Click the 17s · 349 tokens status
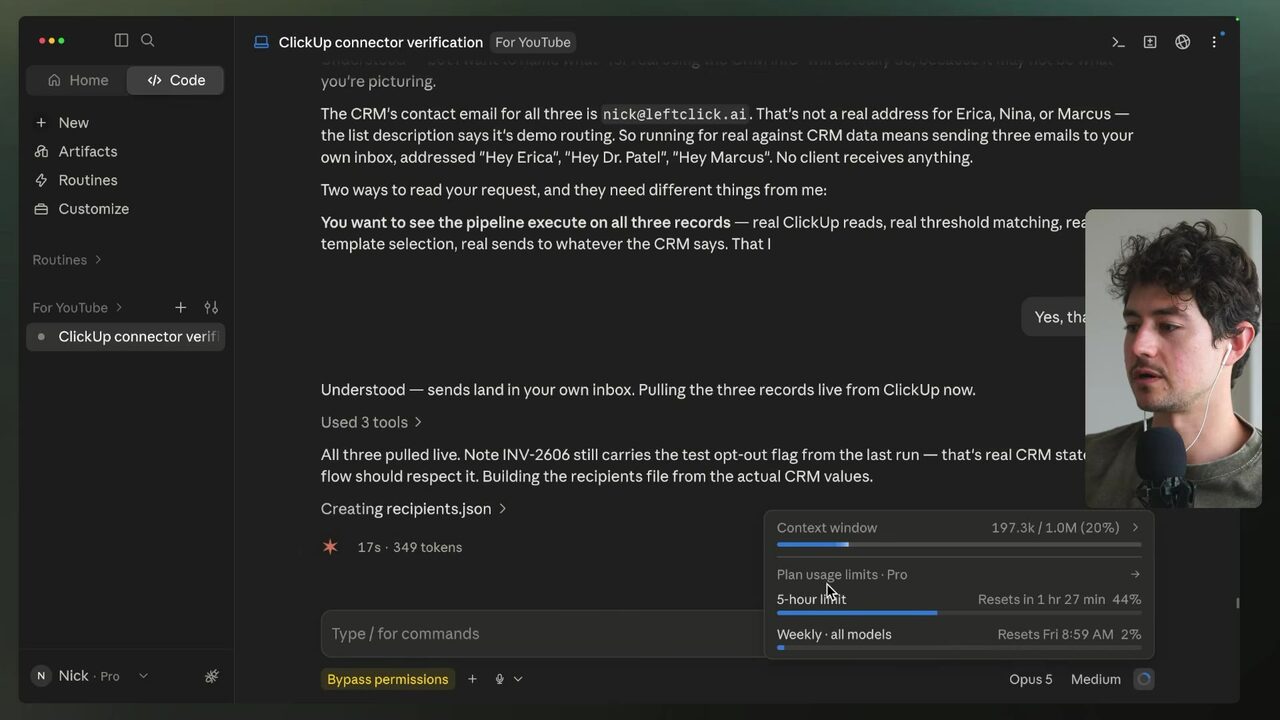Image resolution: width=1280 pixels, height=720 pixels. click(410, 547)
